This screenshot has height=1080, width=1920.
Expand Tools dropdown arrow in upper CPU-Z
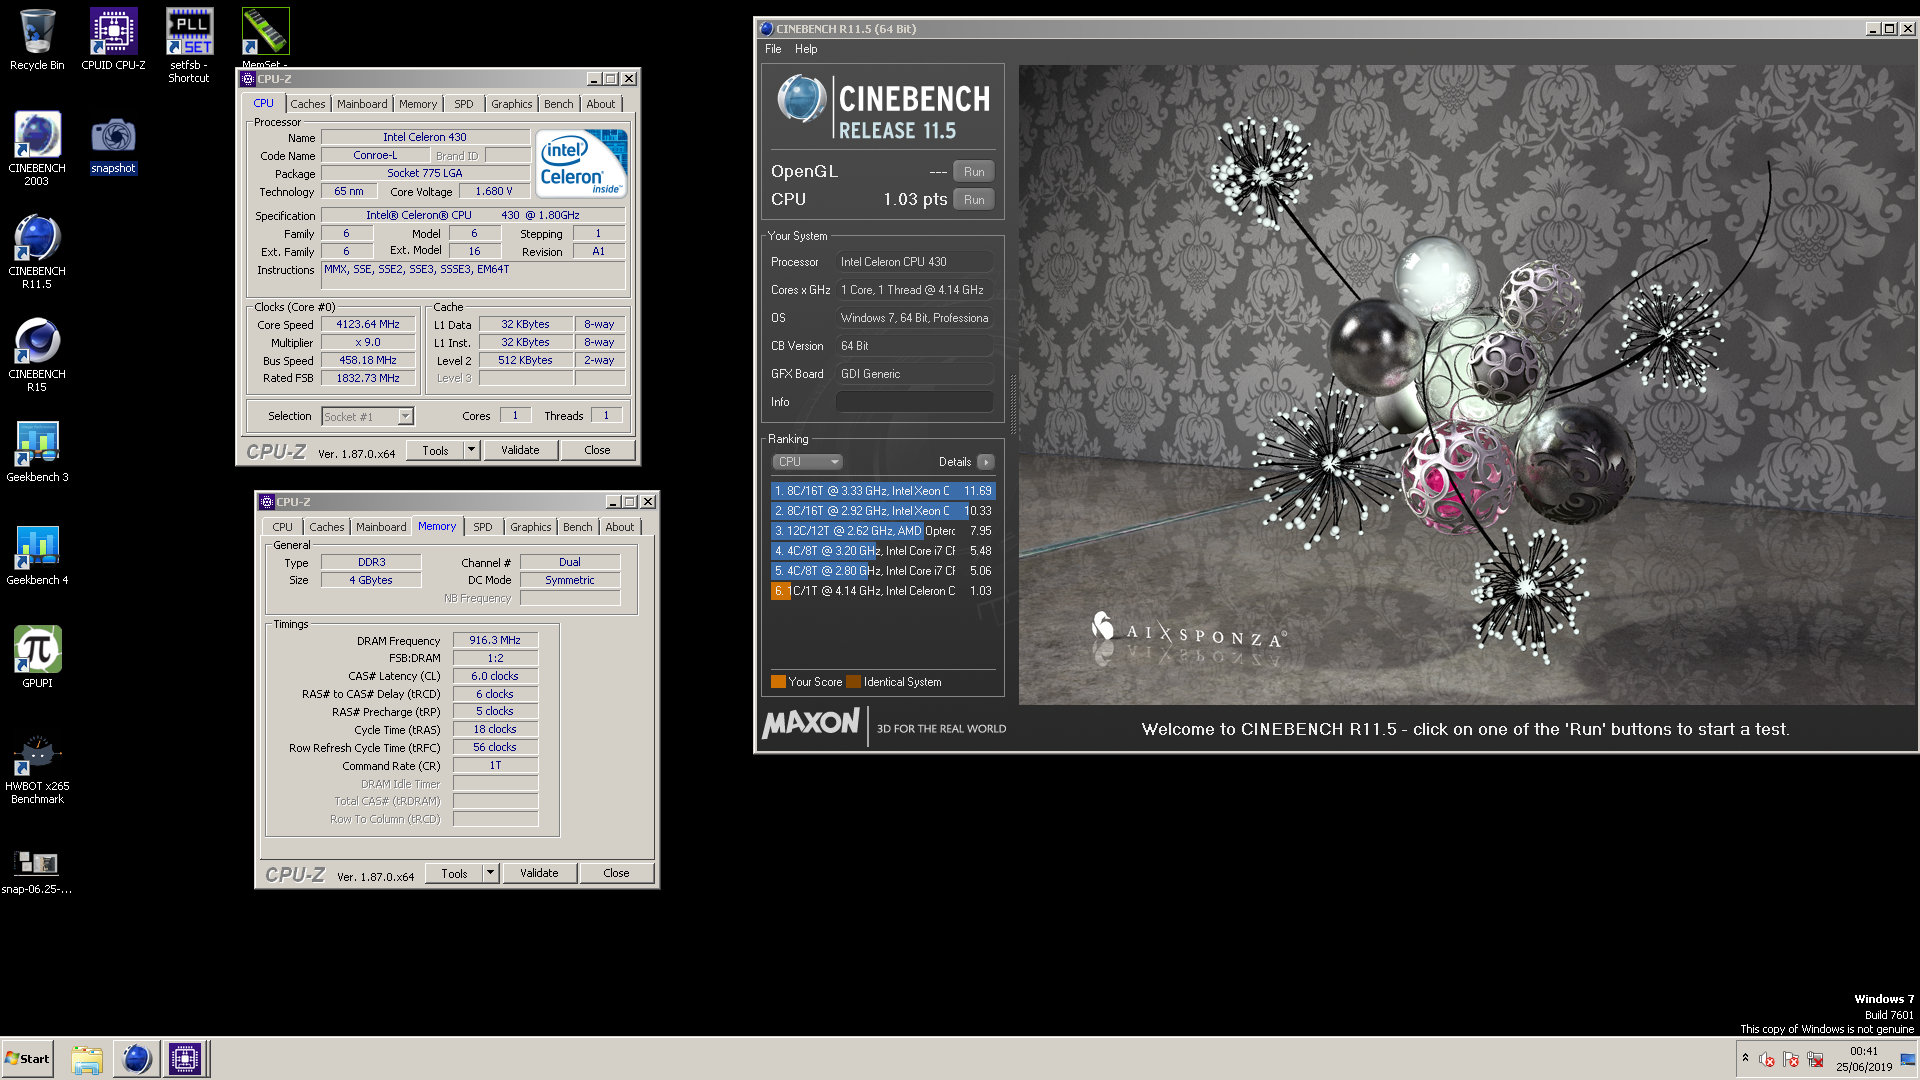(471, 450)
